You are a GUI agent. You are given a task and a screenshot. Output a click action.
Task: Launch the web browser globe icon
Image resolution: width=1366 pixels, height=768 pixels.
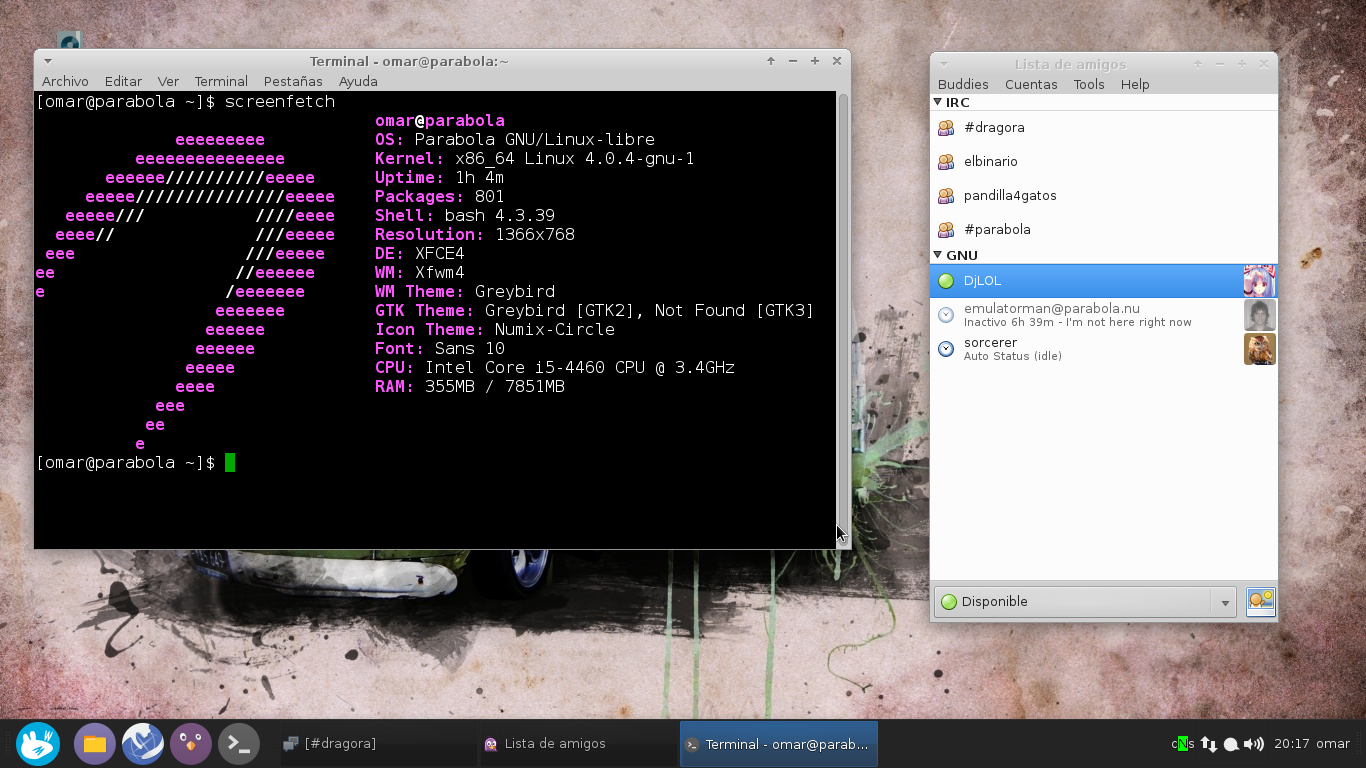click(143, 744)
